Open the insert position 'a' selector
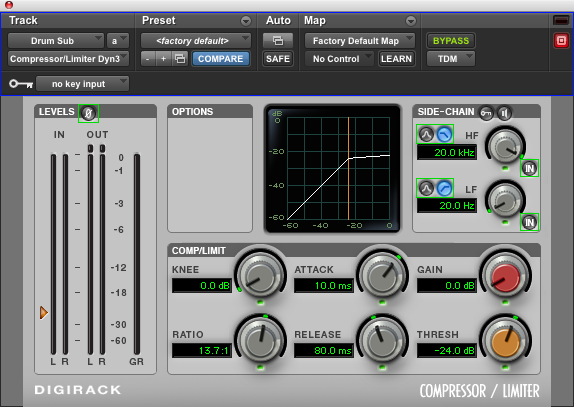574x407 pixels. tap(118, 41)
